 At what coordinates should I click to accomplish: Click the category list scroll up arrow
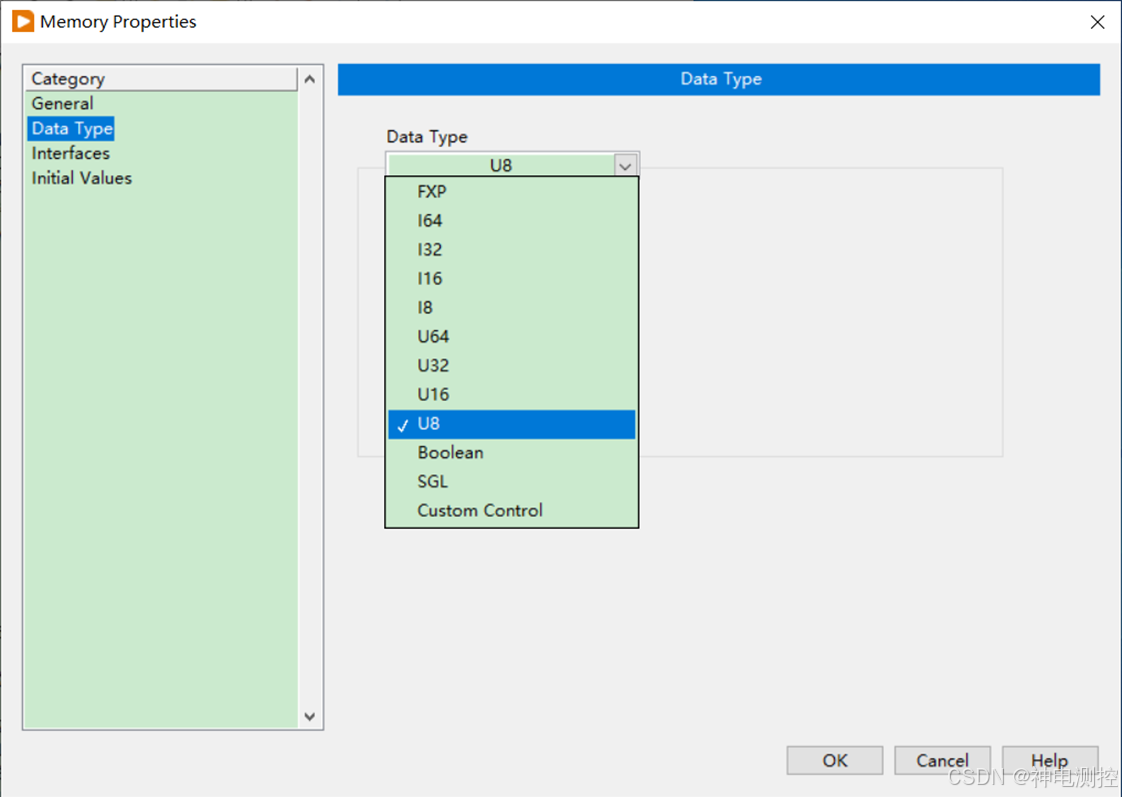tap(310, 79)
